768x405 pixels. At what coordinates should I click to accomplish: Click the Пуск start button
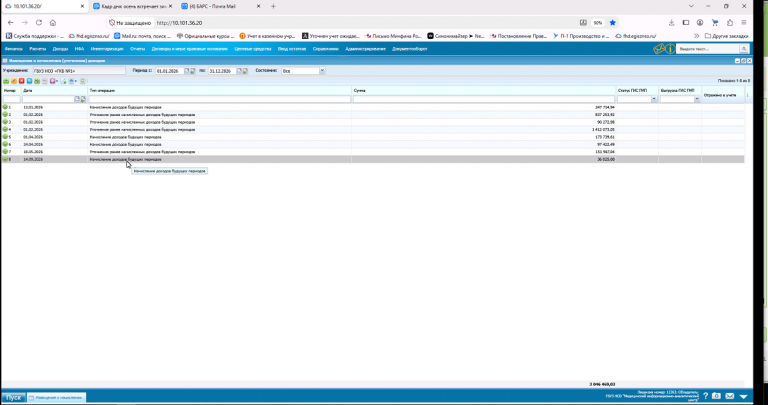pyautogui.click(x=13, y=398)
